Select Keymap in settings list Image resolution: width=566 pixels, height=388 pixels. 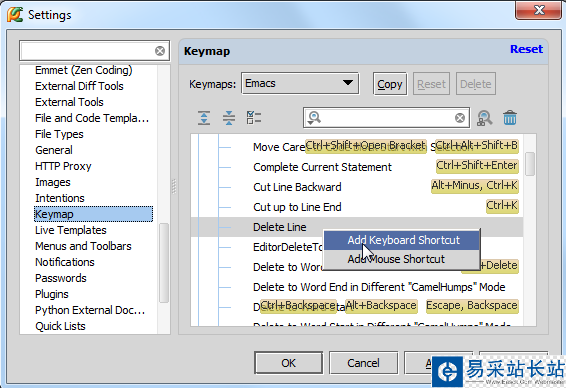click(x=93, y=214)
